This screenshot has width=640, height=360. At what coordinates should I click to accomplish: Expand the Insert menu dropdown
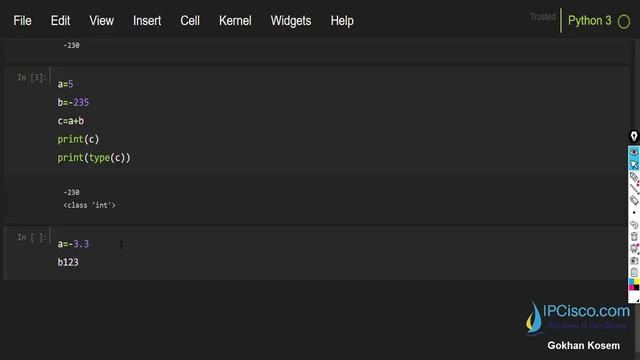(x=147, y=21)
